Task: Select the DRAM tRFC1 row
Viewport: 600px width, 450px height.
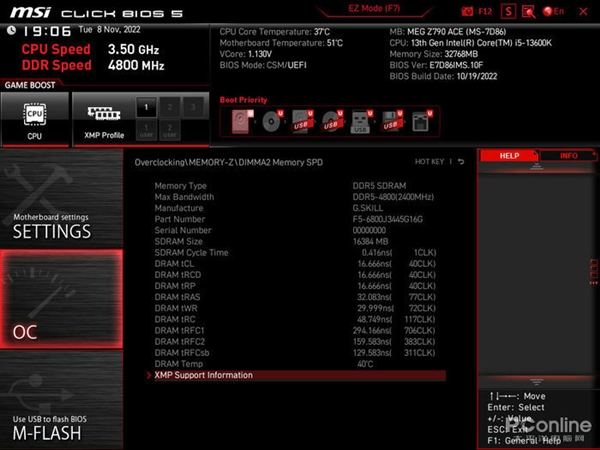Action: [x=297, y=330]
